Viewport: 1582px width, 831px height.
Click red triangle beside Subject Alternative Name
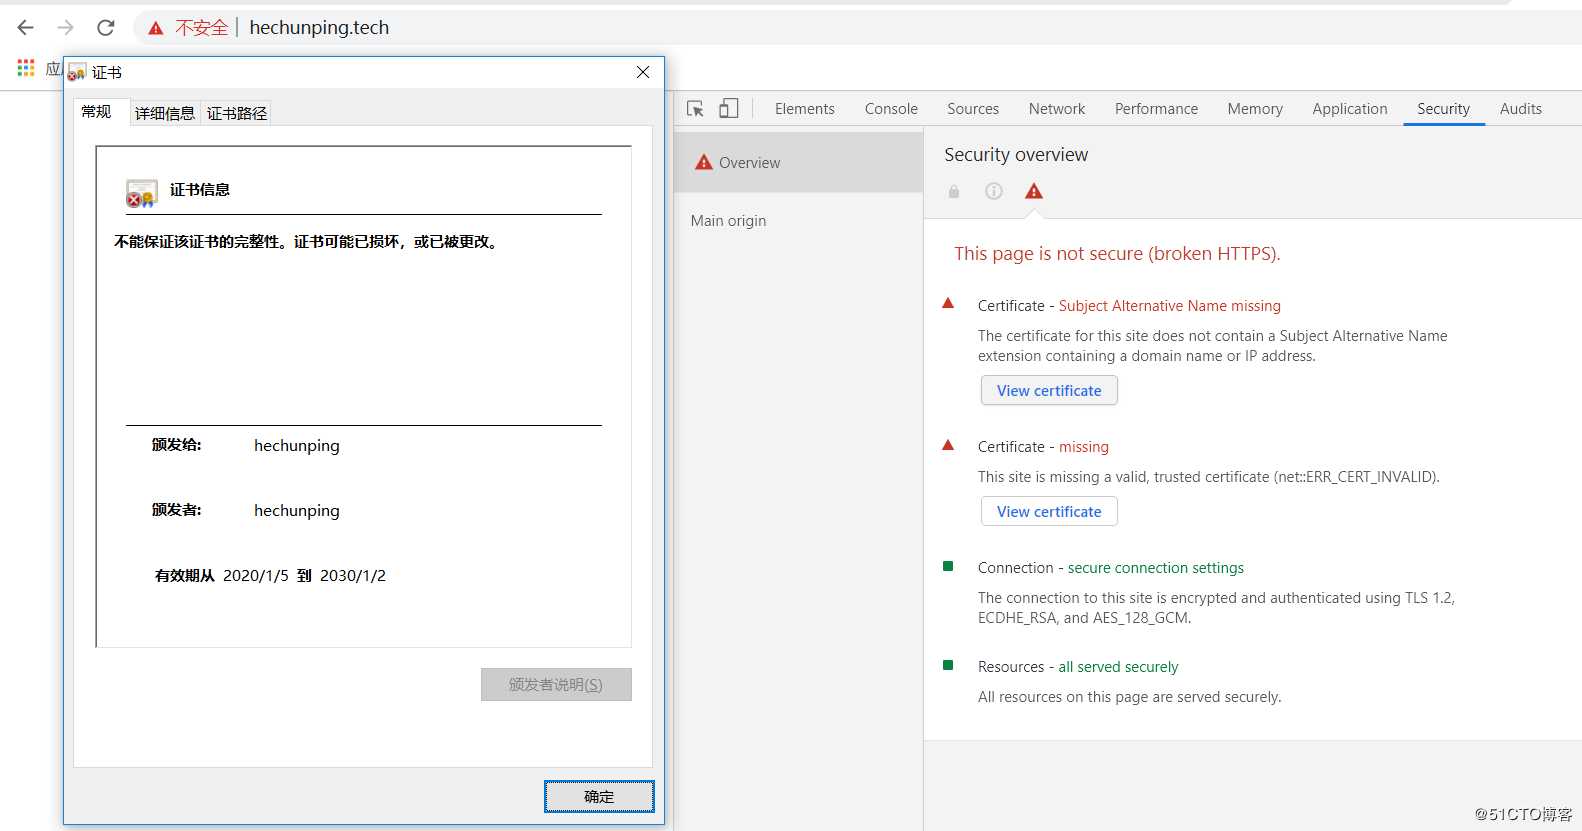[x=948, y=303]
